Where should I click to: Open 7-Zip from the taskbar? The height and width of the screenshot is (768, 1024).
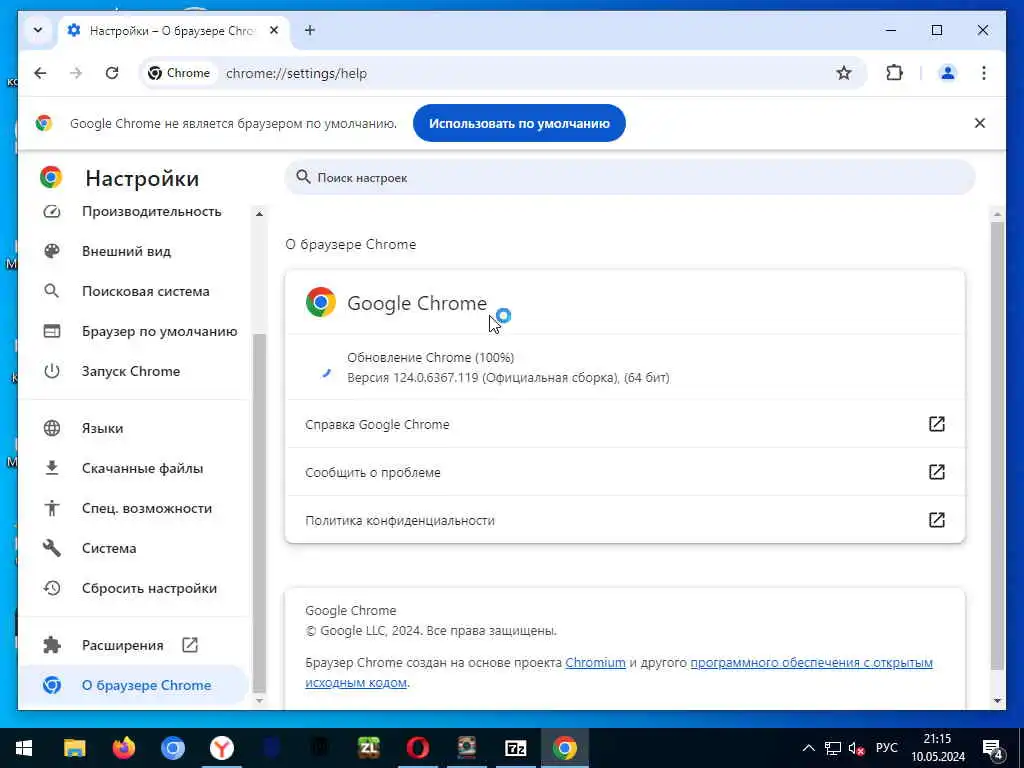[x=516, y=748]
